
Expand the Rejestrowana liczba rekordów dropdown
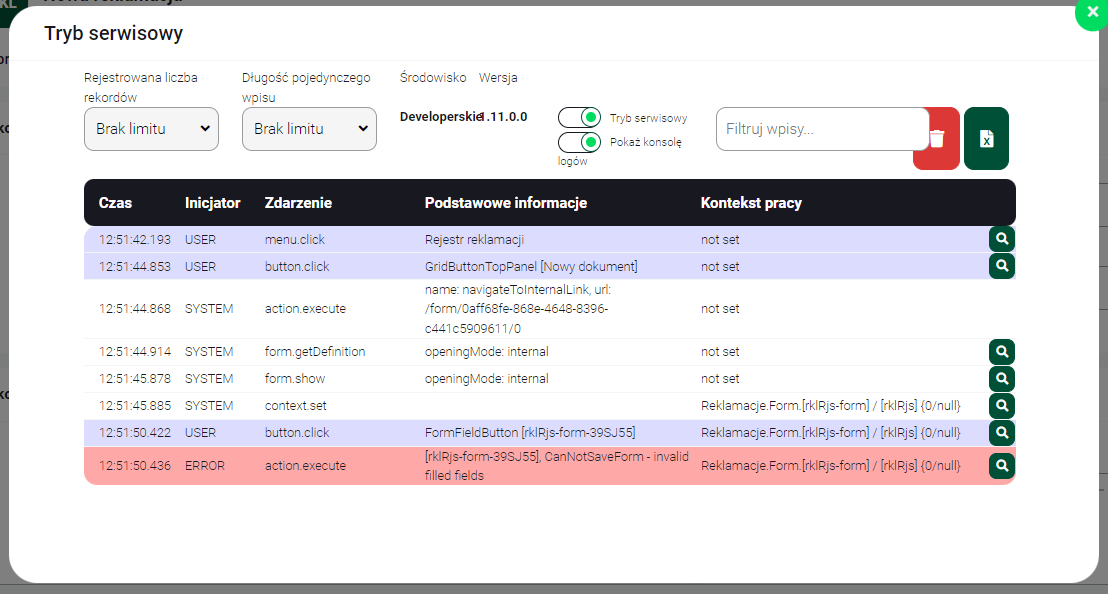click(151, 129)
